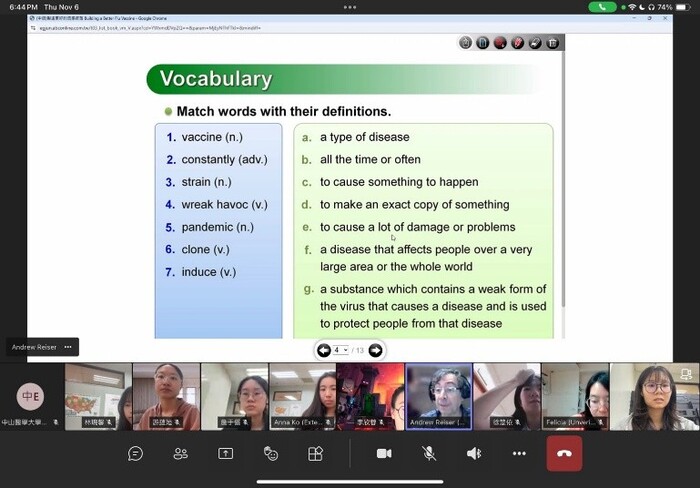
Task: Select the red pen annotation tool
Action: tap(518, 43)
